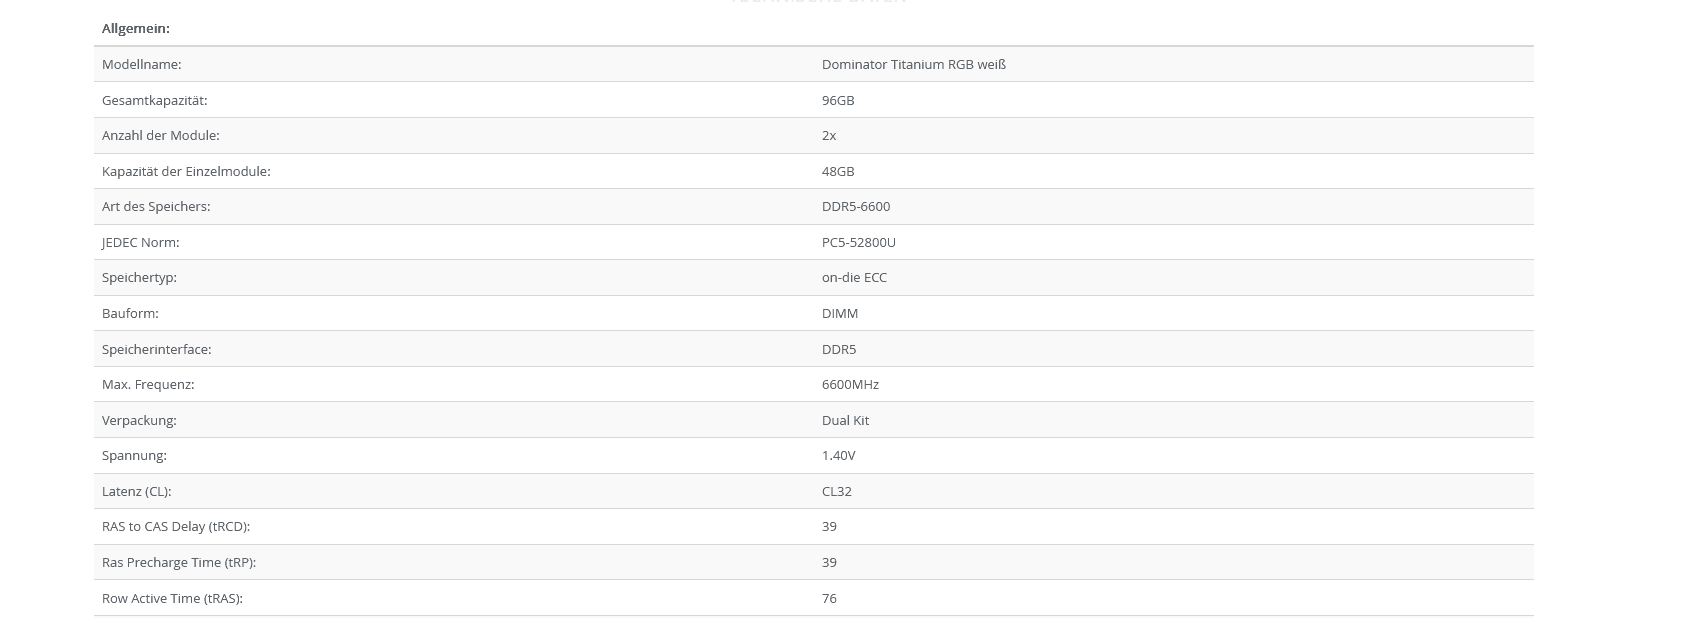1706x618 pixels.
Task: Click the Dual Kit packaging value
Action: tap(845, 420)
